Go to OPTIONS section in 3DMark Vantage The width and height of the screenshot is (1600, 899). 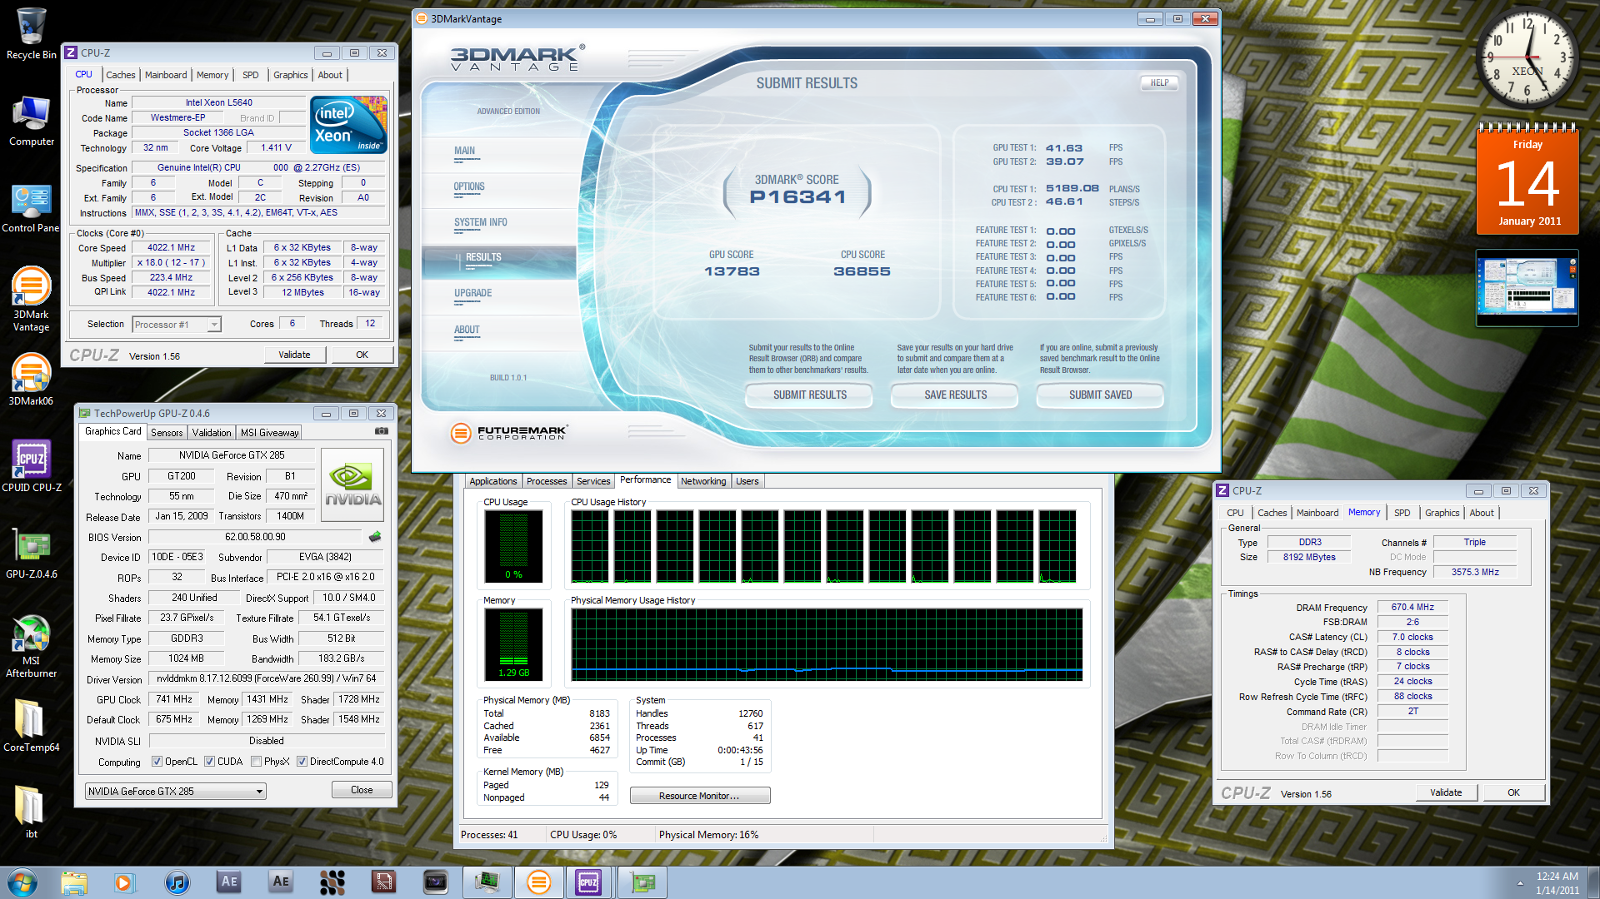pos(469,188)
